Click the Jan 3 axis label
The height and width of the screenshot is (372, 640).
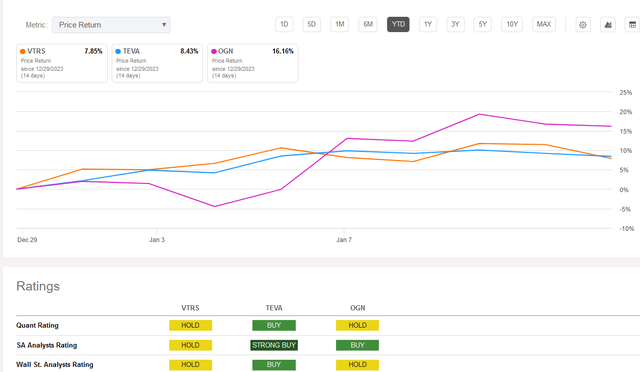[157, 240]
